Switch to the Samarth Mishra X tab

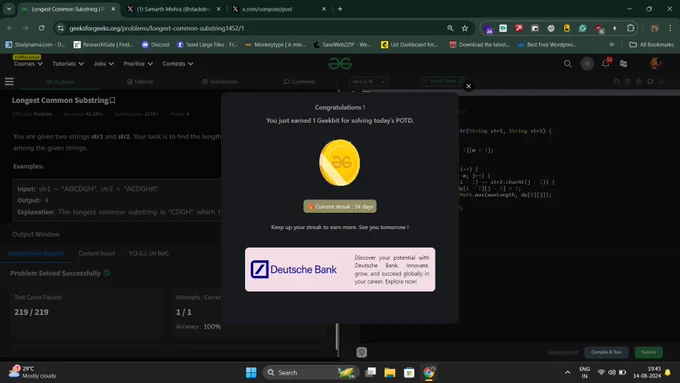173,9
